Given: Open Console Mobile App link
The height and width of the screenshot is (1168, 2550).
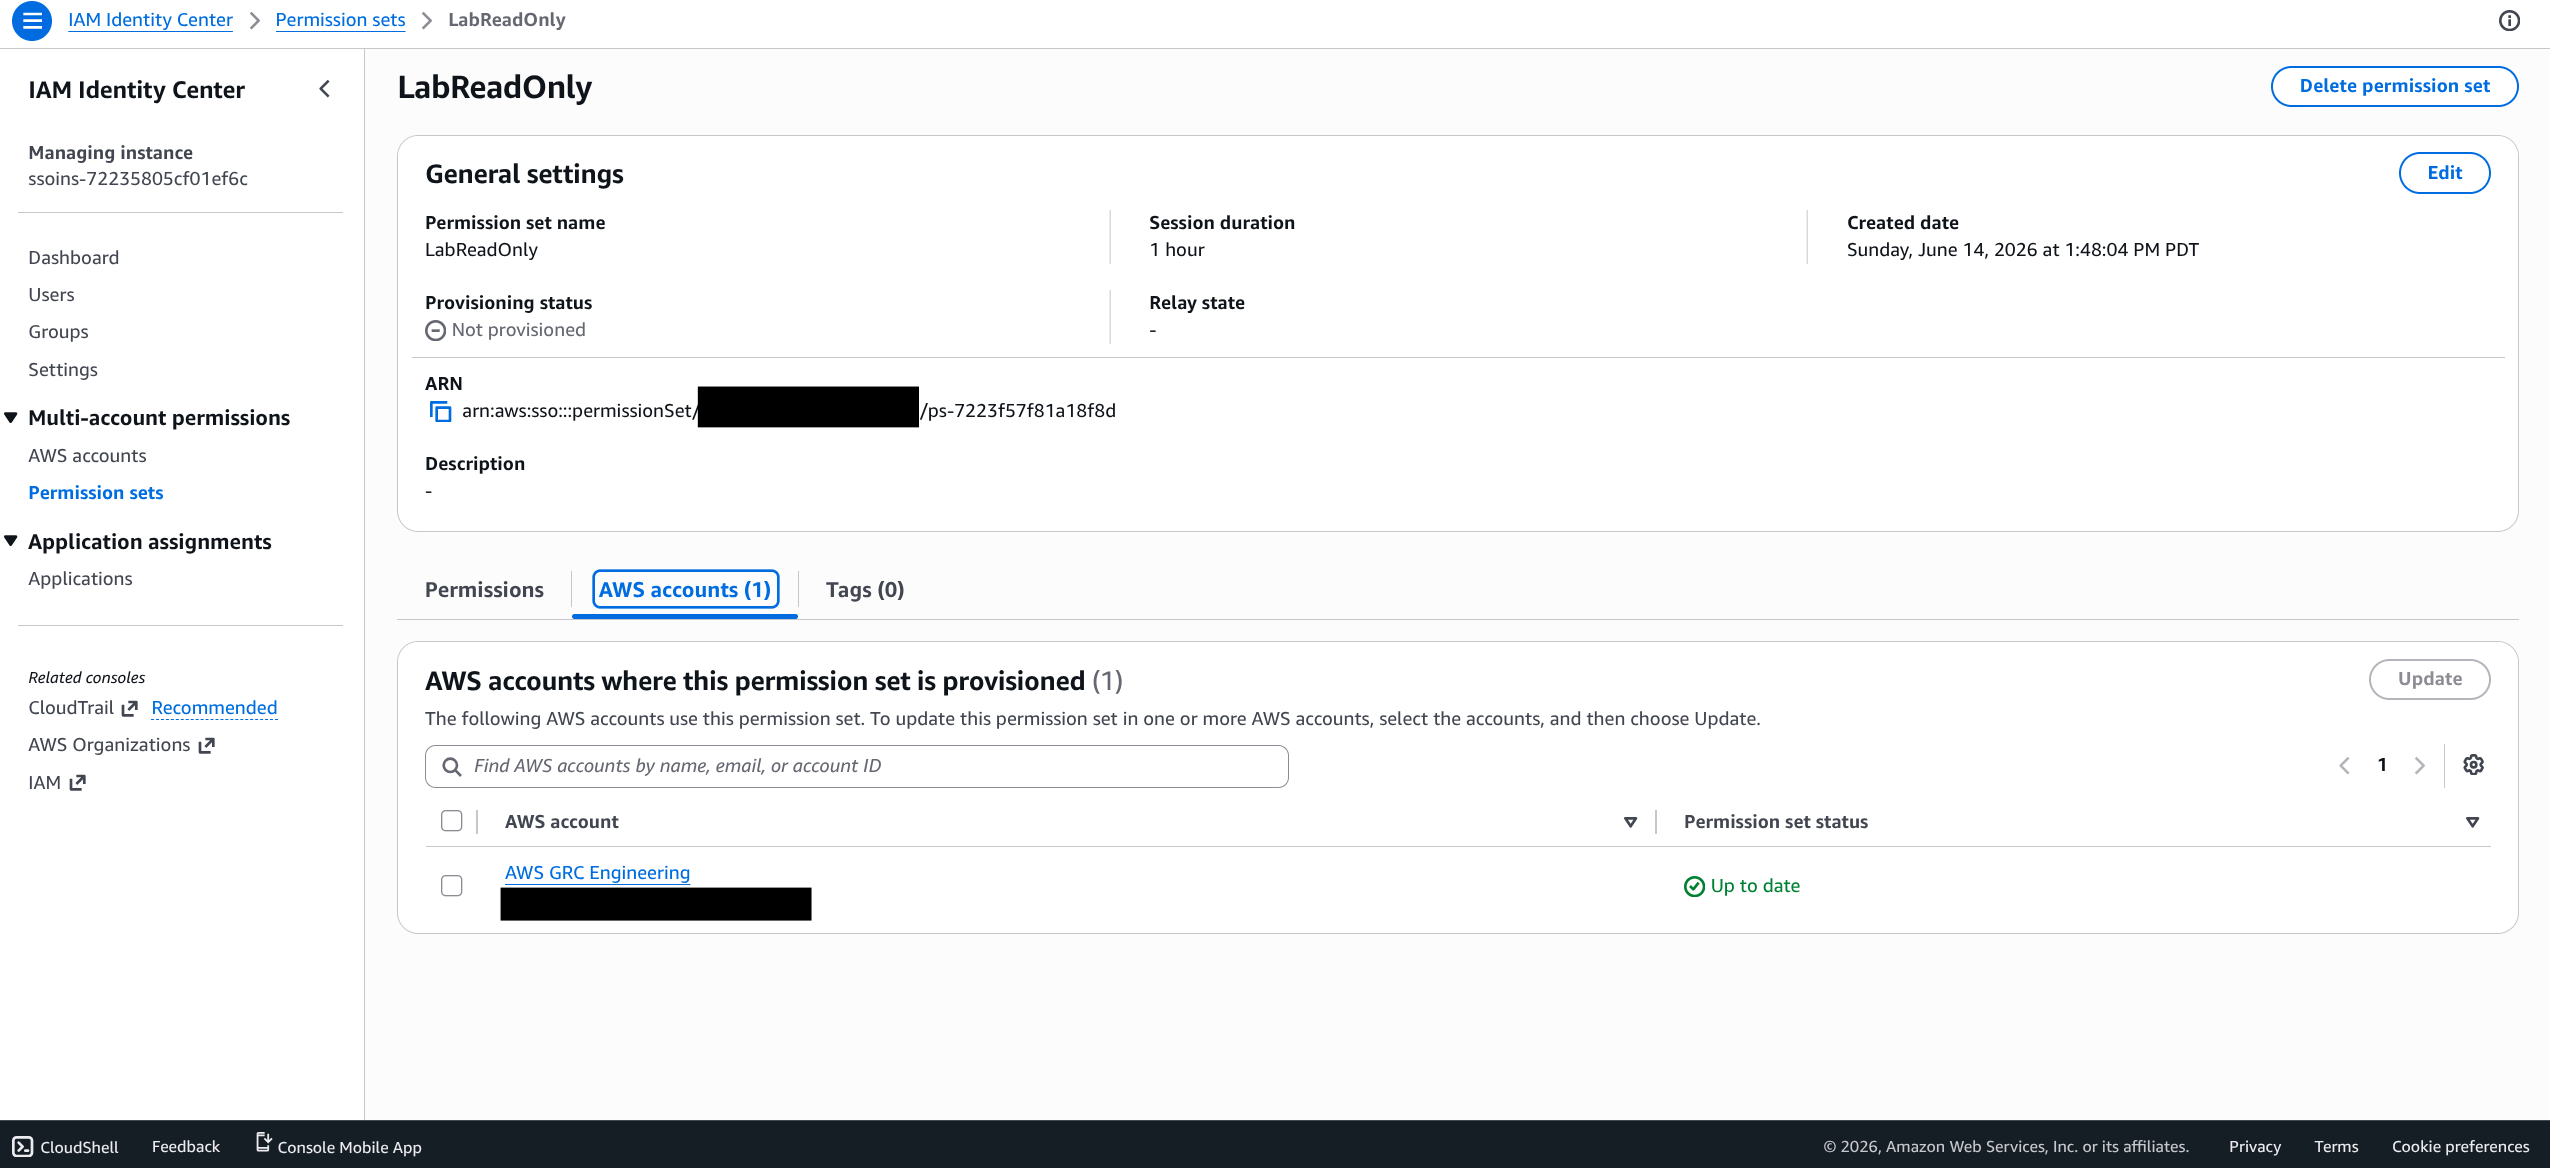Looking at the screenshot, I should coord(338,1146).
